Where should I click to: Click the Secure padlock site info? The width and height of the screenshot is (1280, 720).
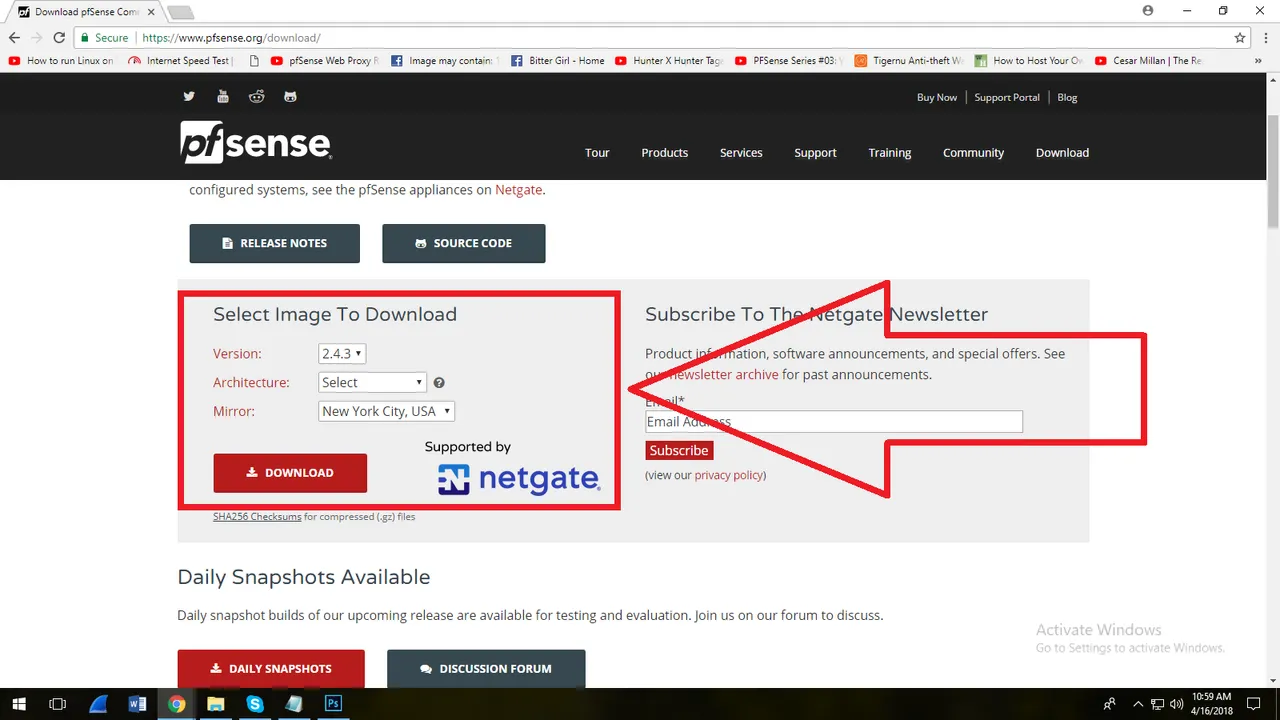tap(105, 38)
